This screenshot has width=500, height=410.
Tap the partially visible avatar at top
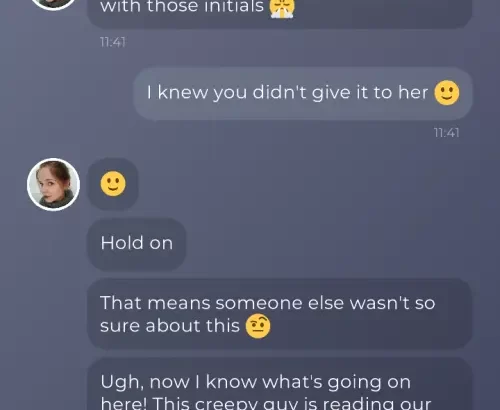pos(53,5)
